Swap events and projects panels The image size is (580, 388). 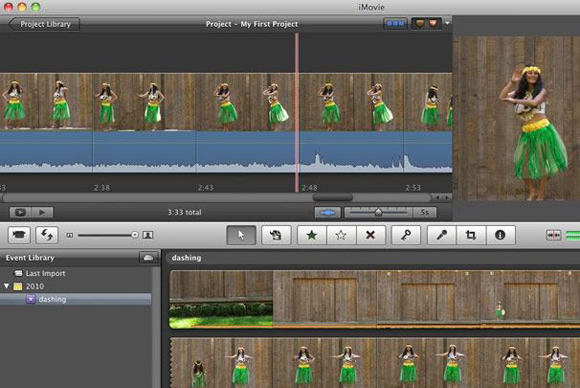pyautogui.click(x=47, y=235)
